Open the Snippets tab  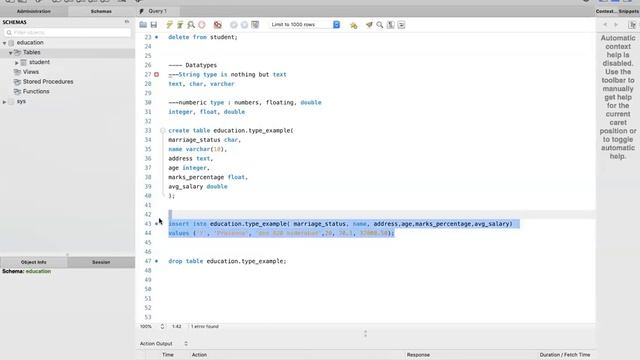628,11
